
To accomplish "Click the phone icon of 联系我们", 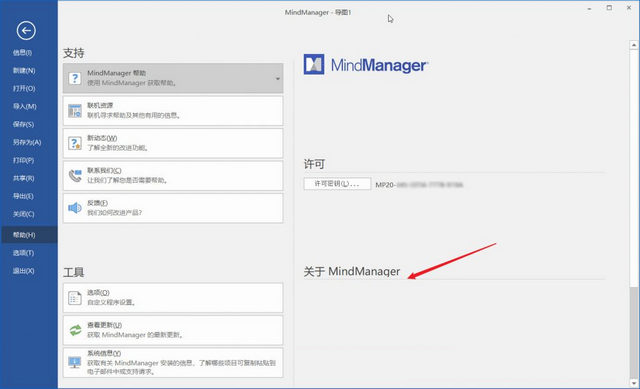I will [75, 176].
